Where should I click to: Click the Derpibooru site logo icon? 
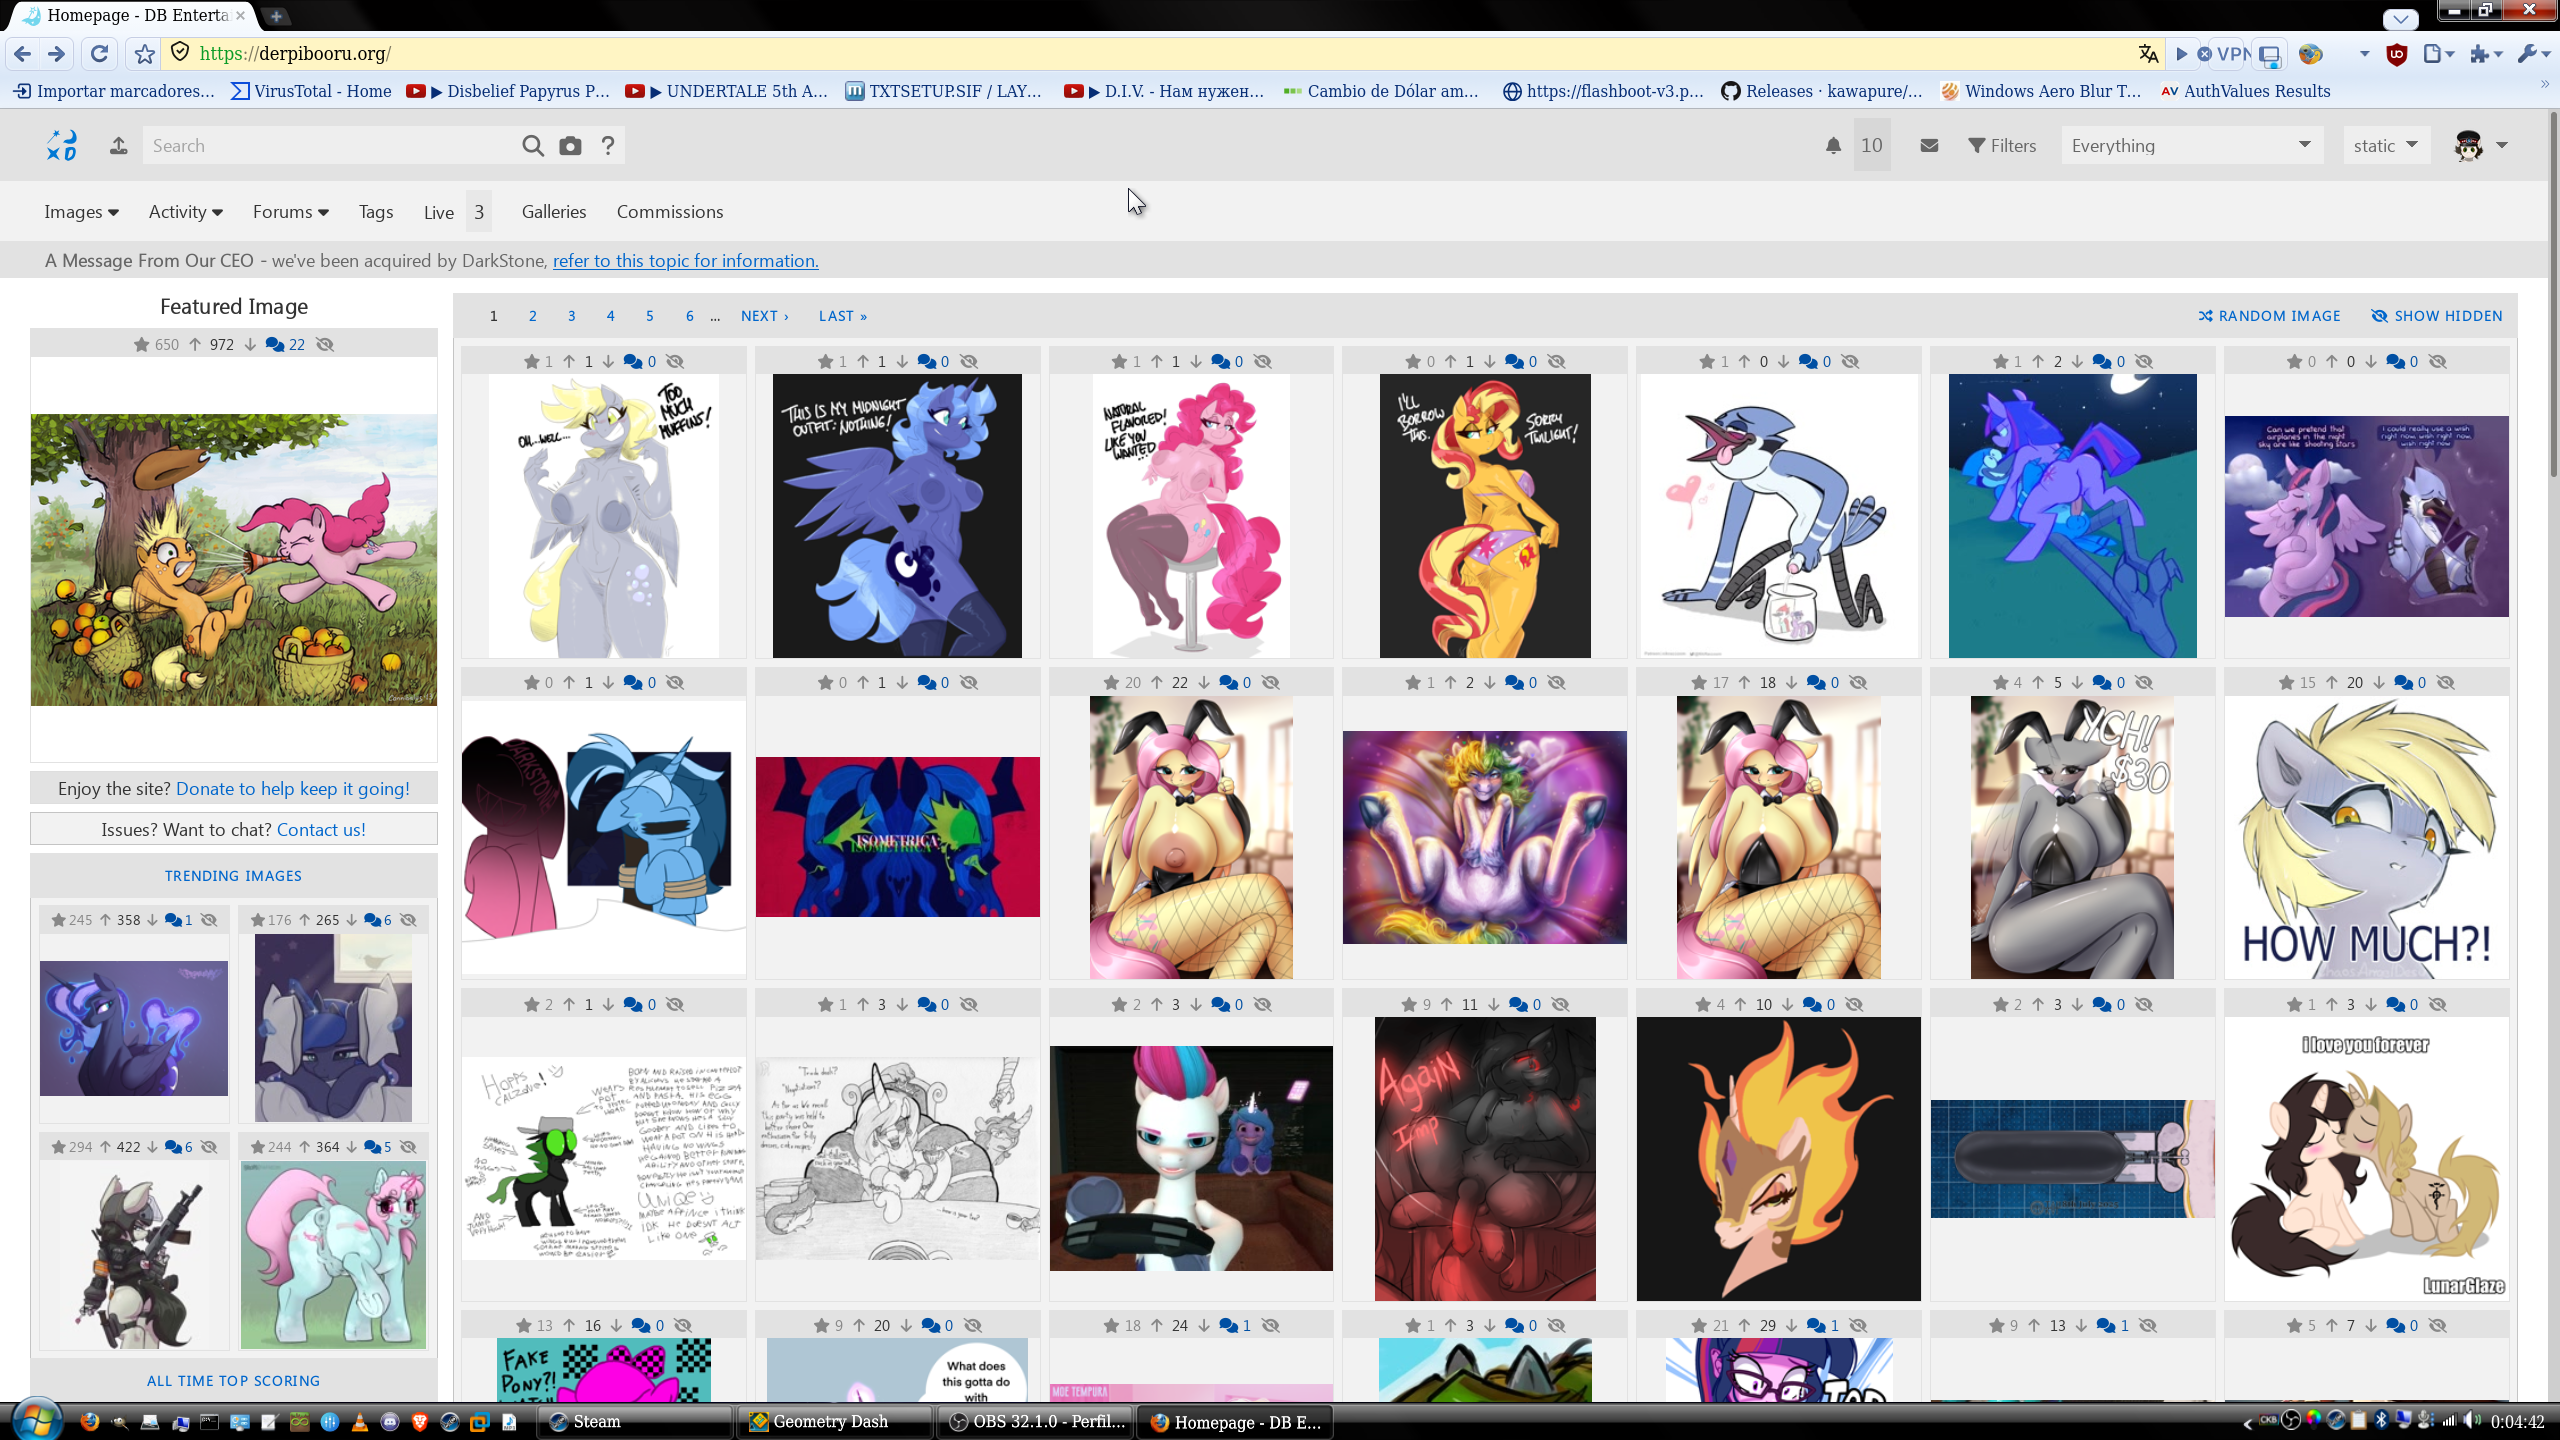coord(62,146)
